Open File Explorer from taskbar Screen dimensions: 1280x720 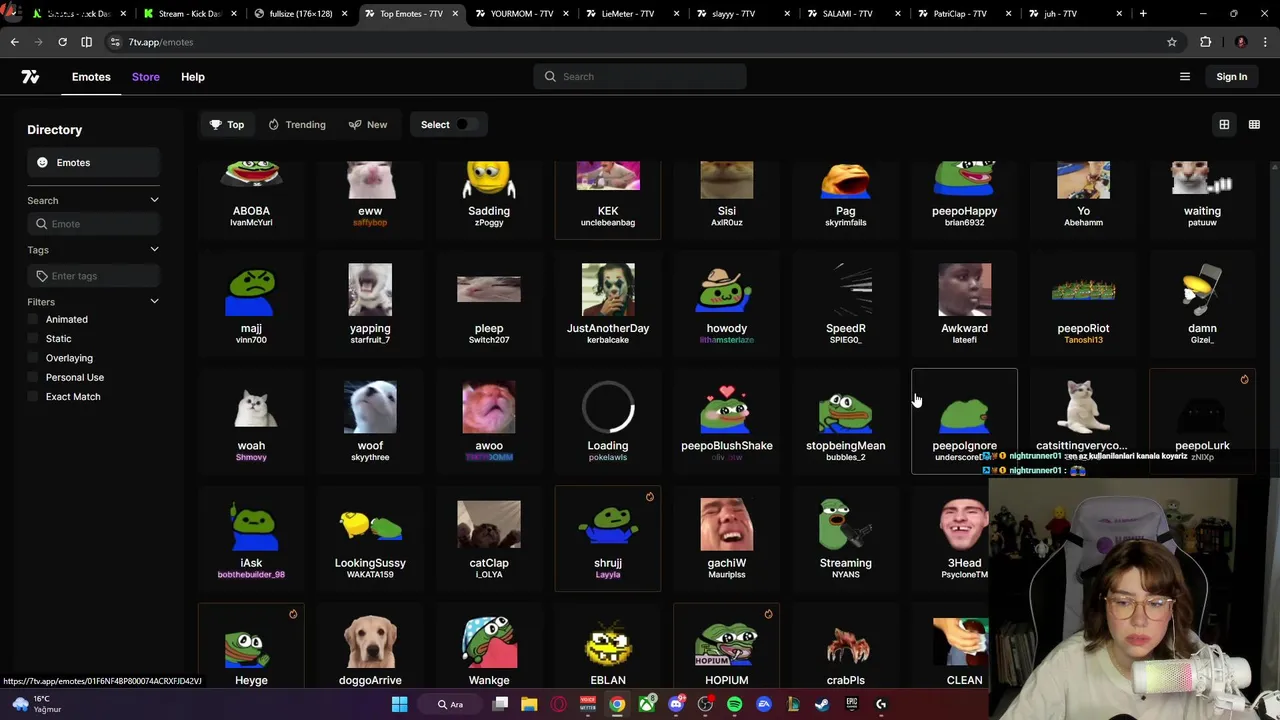tap(529, 704)
